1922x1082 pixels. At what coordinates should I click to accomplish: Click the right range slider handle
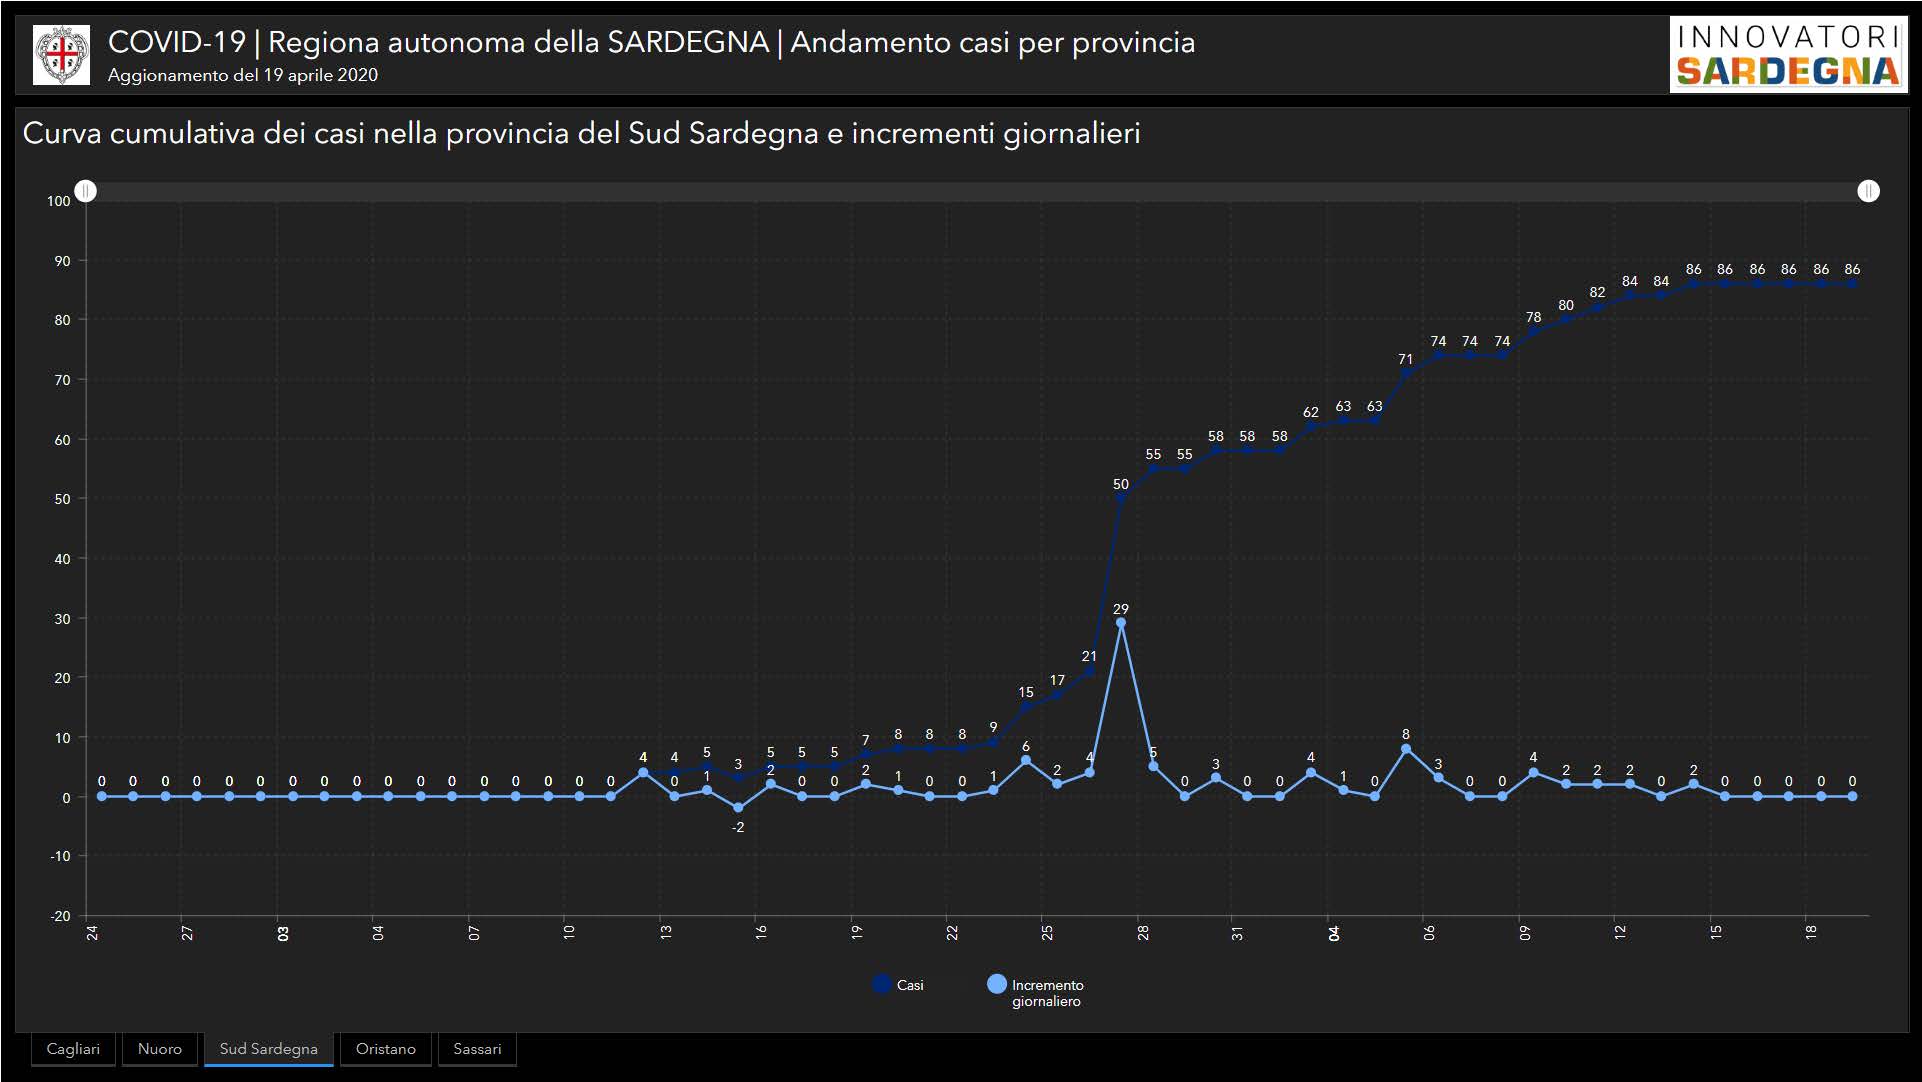click(1868, 191)
